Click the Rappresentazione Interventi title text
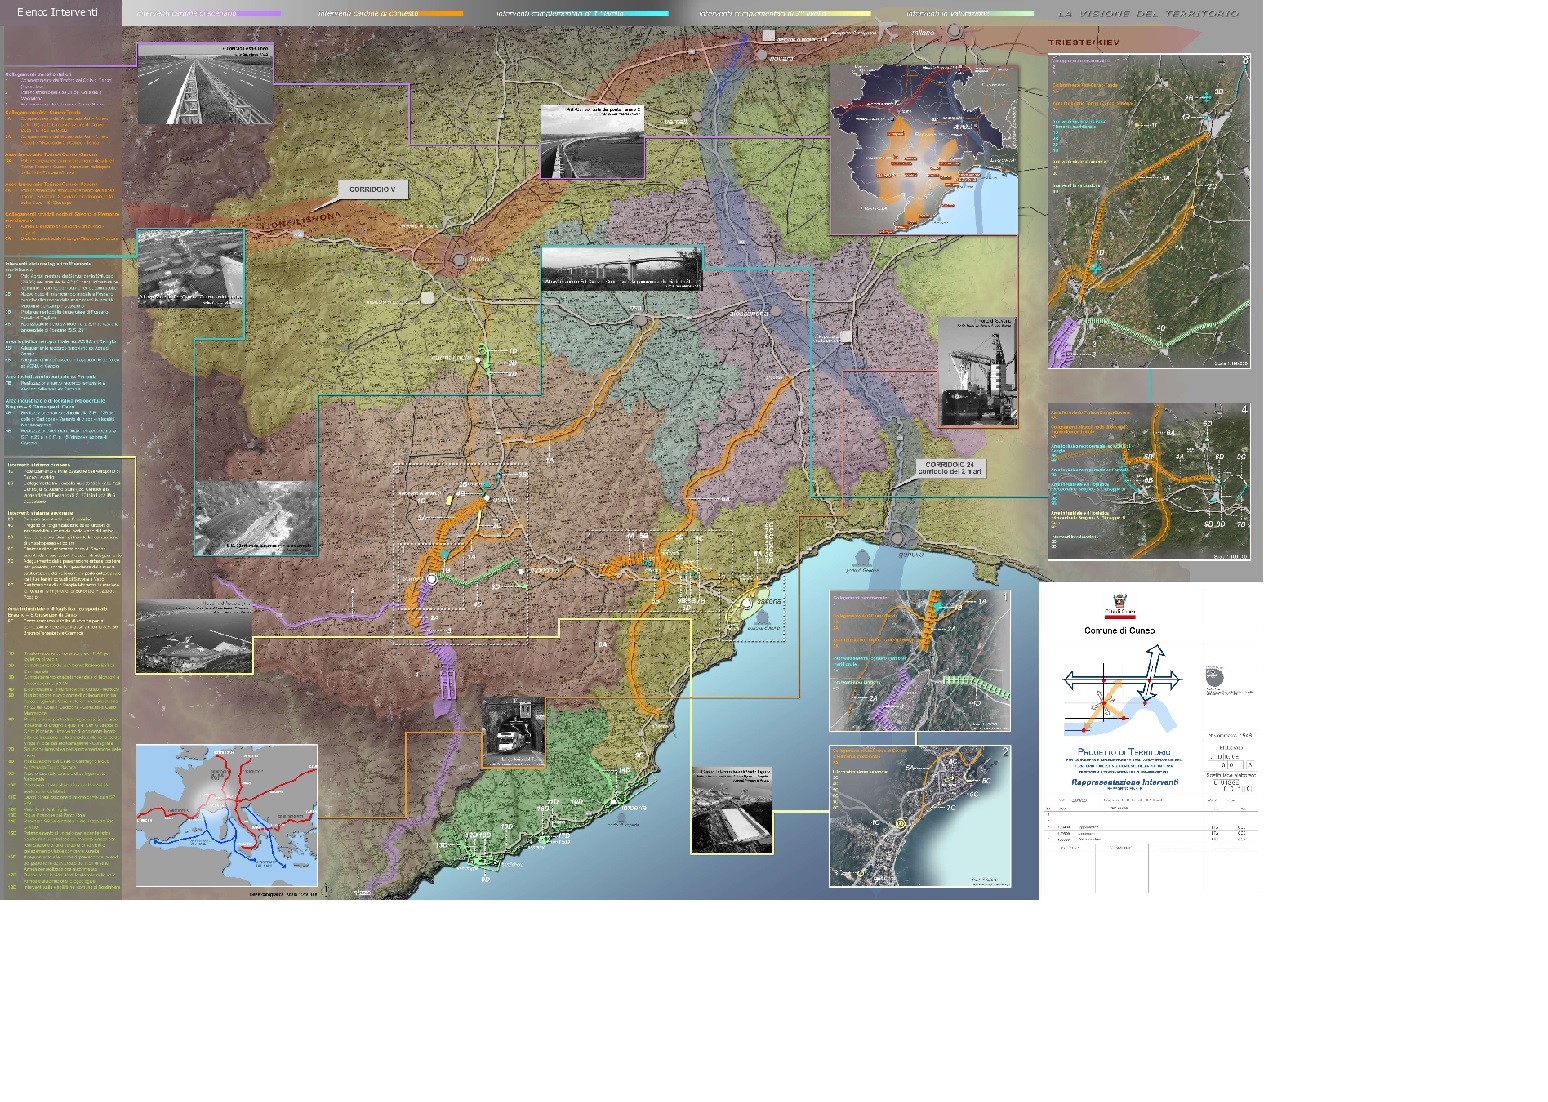The height and width of the screenshot is (1102, 1548). [1124, 781]
